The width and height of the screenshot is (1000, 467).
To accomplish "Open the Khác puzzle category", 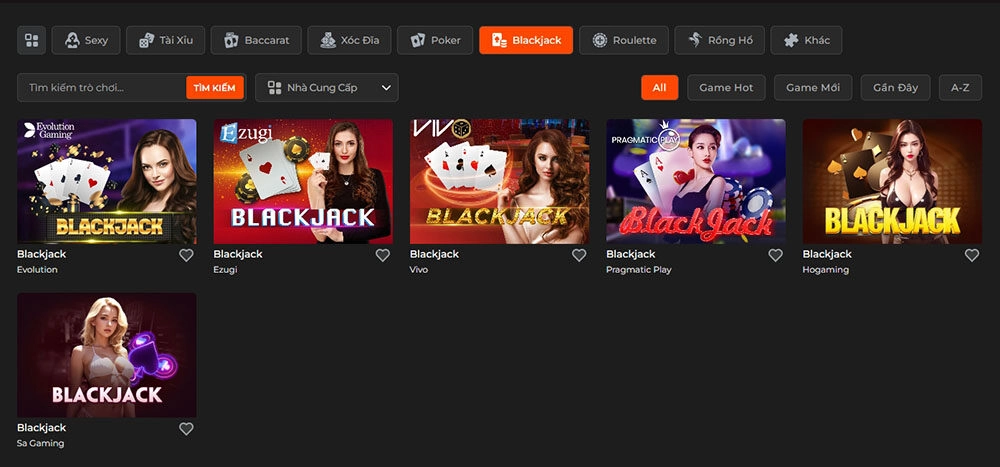I will pyautogui.click(x=806, y=40).
